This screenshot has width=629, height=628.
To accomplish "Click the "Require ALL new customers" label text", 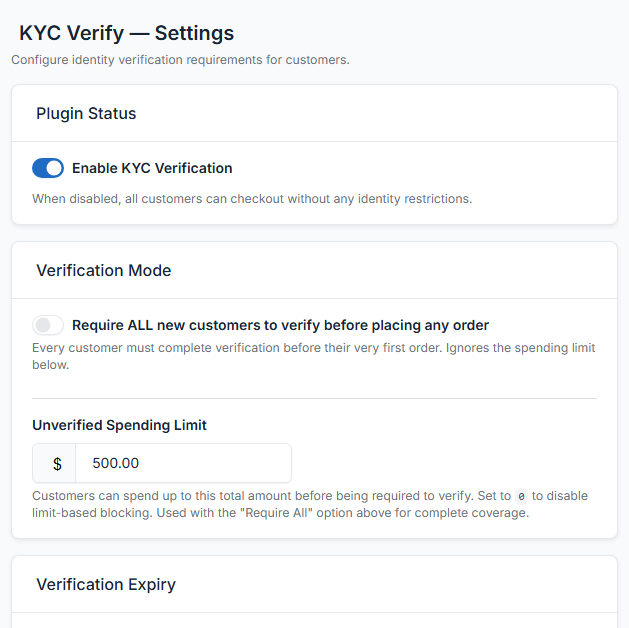I will 280,325.
